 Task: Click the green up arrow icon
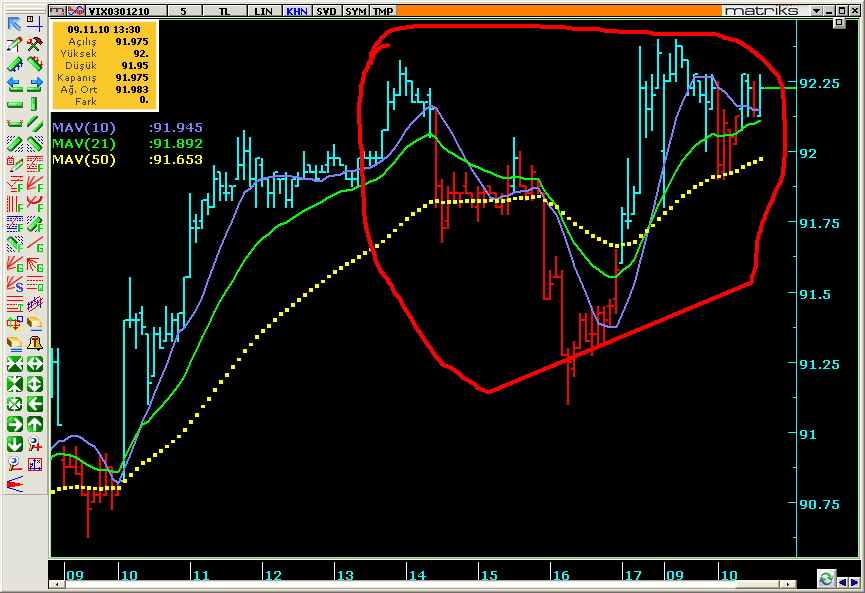(x=34, y=424)
